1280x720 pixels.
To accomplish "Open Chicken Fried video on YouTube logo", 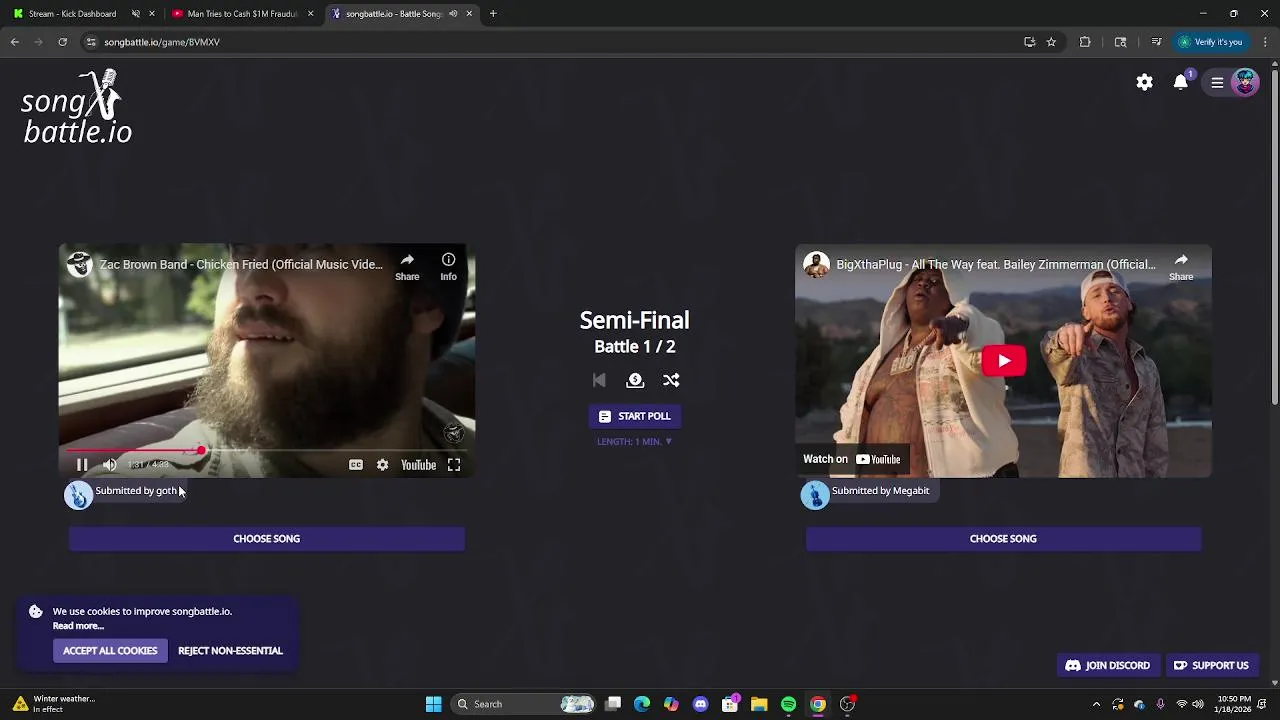I will pyautogui.click(x=418, y=465).
